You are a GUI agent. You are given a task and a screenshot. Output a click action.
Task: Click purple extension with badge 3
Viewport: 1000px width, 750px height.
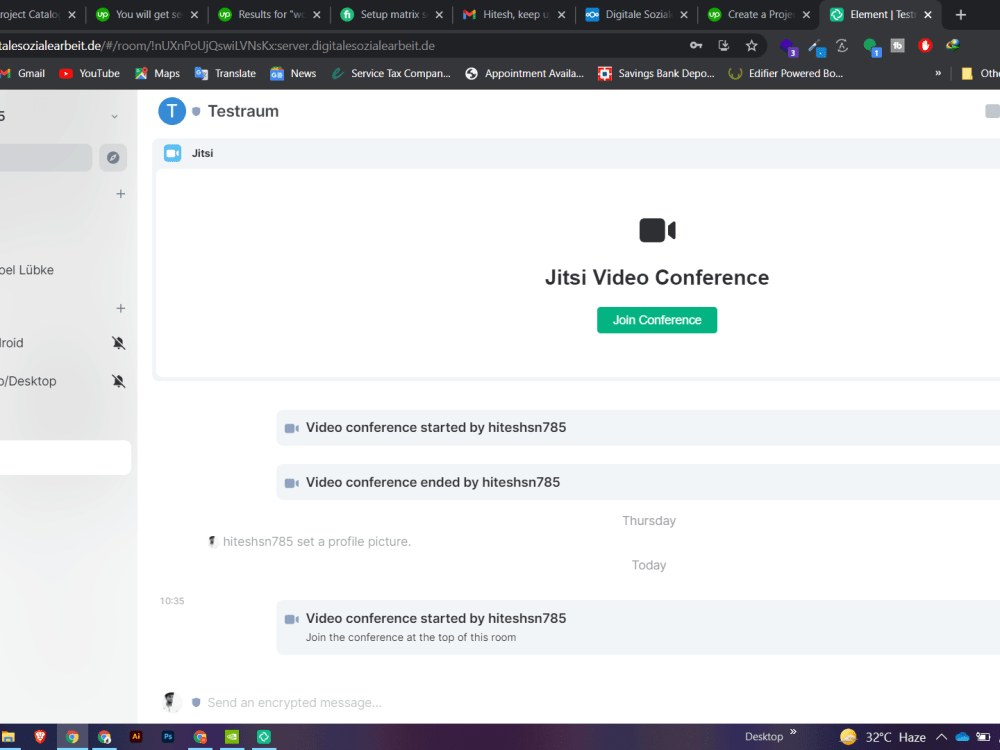pos(788,47)
